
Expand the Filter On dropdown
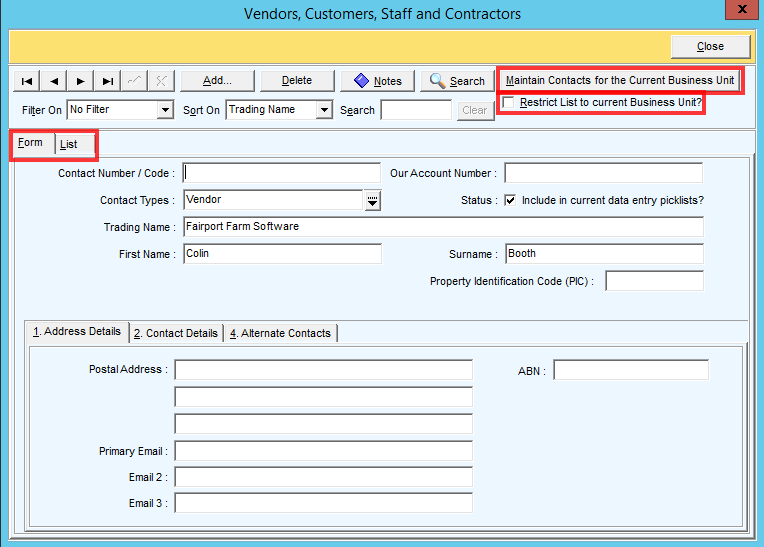tap(165, 110)
